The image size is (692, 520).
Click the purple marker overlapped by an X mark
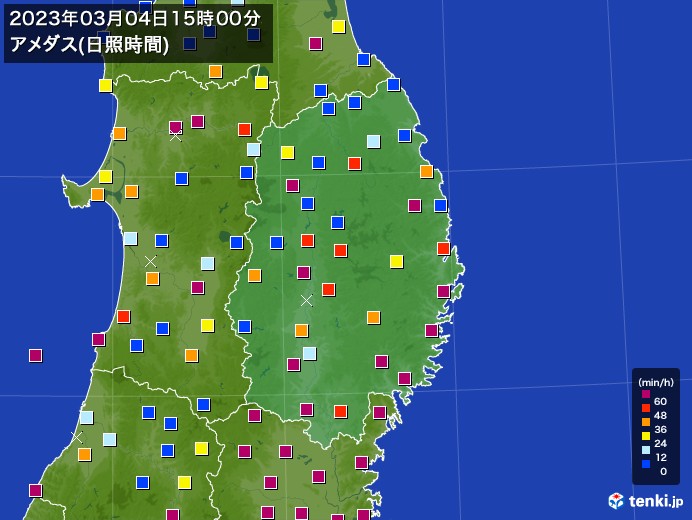coord(176,128)
